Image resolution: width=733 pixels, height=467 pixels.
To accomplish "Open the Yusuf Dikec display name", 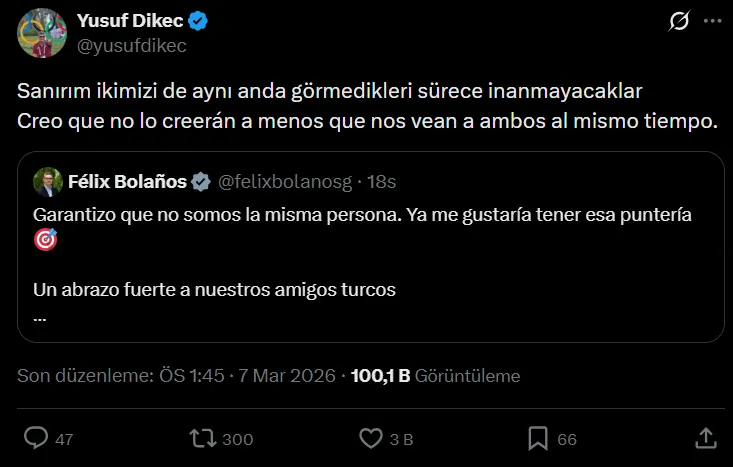I will coord(132,20).
